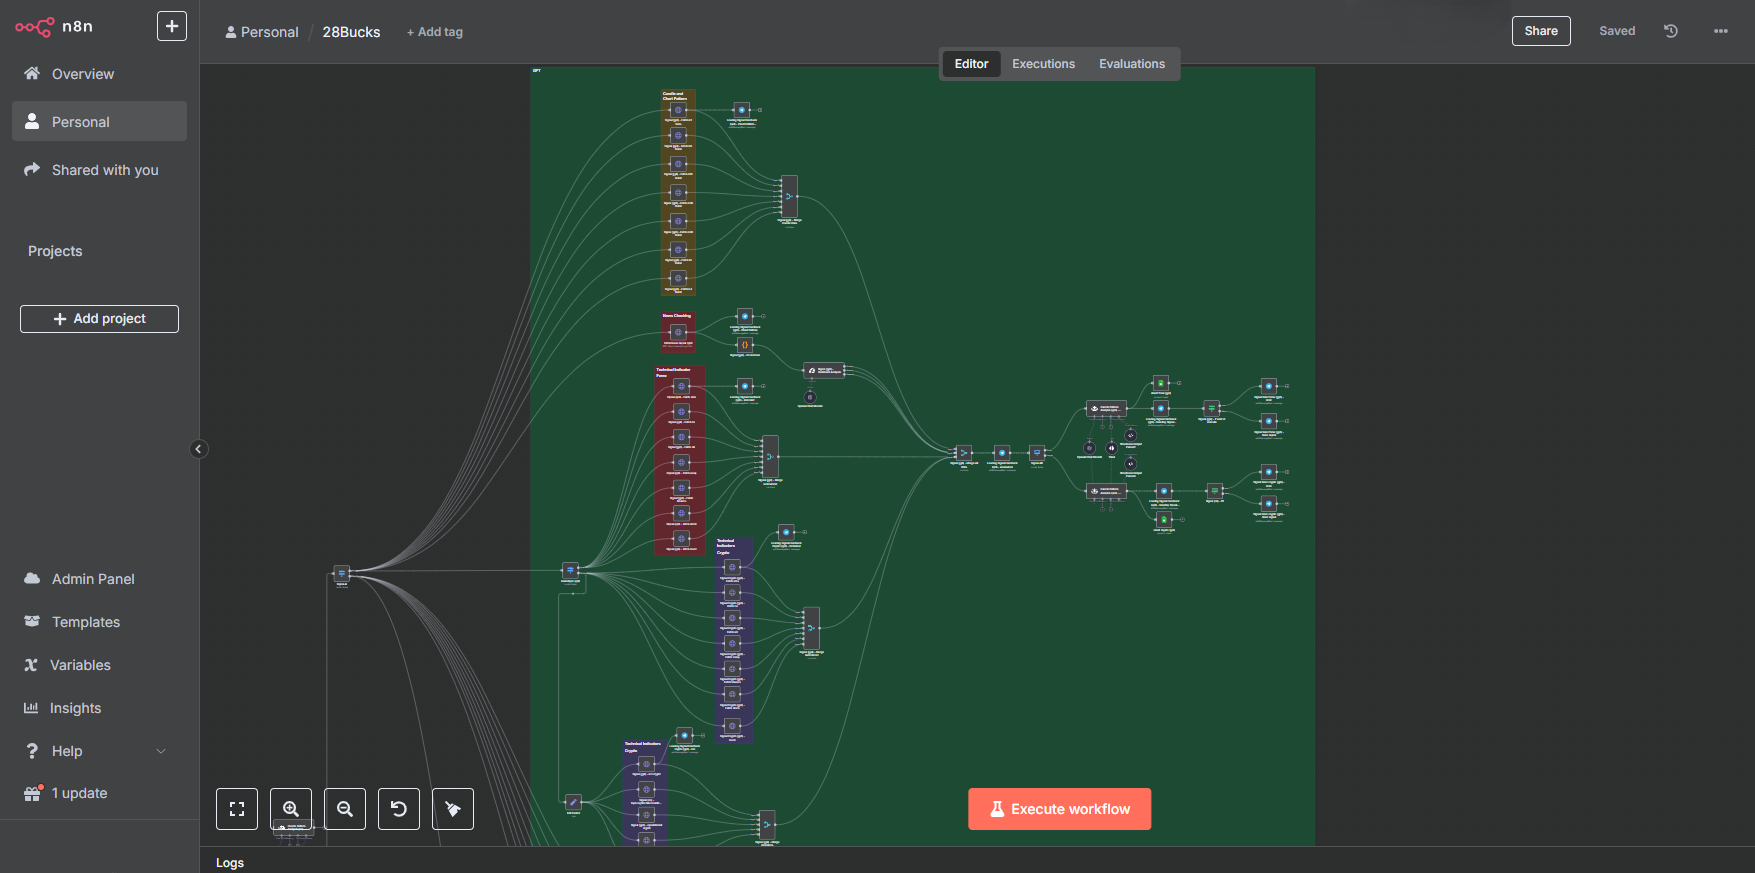The height and width of the screenshot is (873, 1755).
Task: Select the orange Code node under News Checking
Action: (x=745, y=344)
